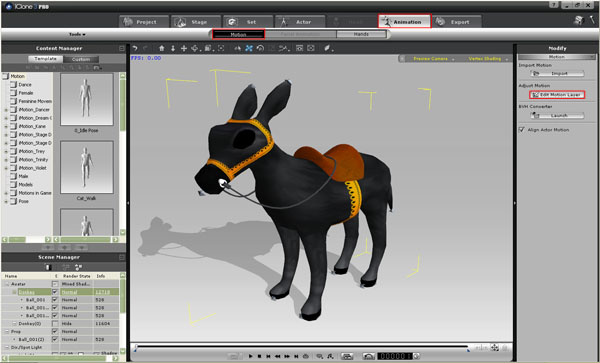
Task: Toggle the Ball_001(2) checkbox
Action: click(x=55, y=339)
